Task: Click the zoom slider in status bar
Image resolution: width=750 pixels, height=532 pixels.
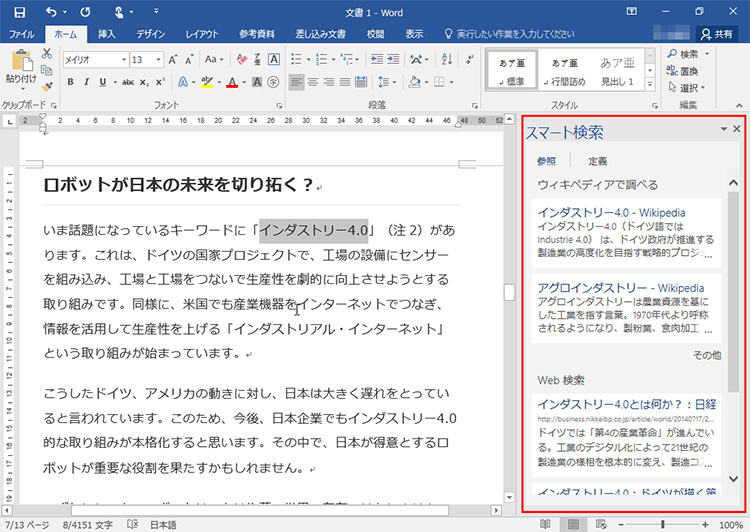Action: pos(662,524)
